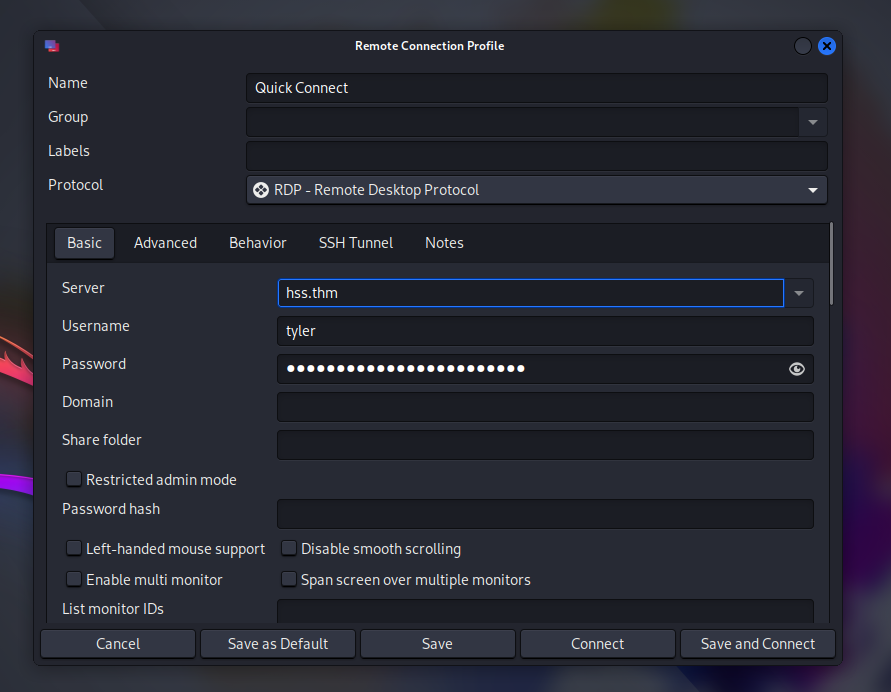Go to the Notes tab
The width and height of the screenshot is (891, 692).
pyautogui.click(x=444, y=243)
